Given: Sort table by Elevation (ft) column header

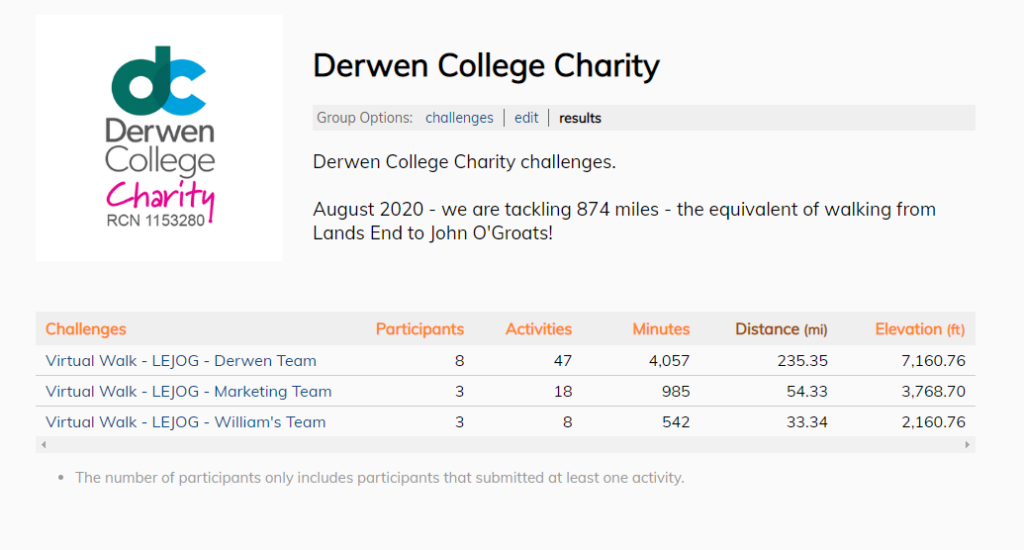Looking at the screenshot, I should [920, 329].
